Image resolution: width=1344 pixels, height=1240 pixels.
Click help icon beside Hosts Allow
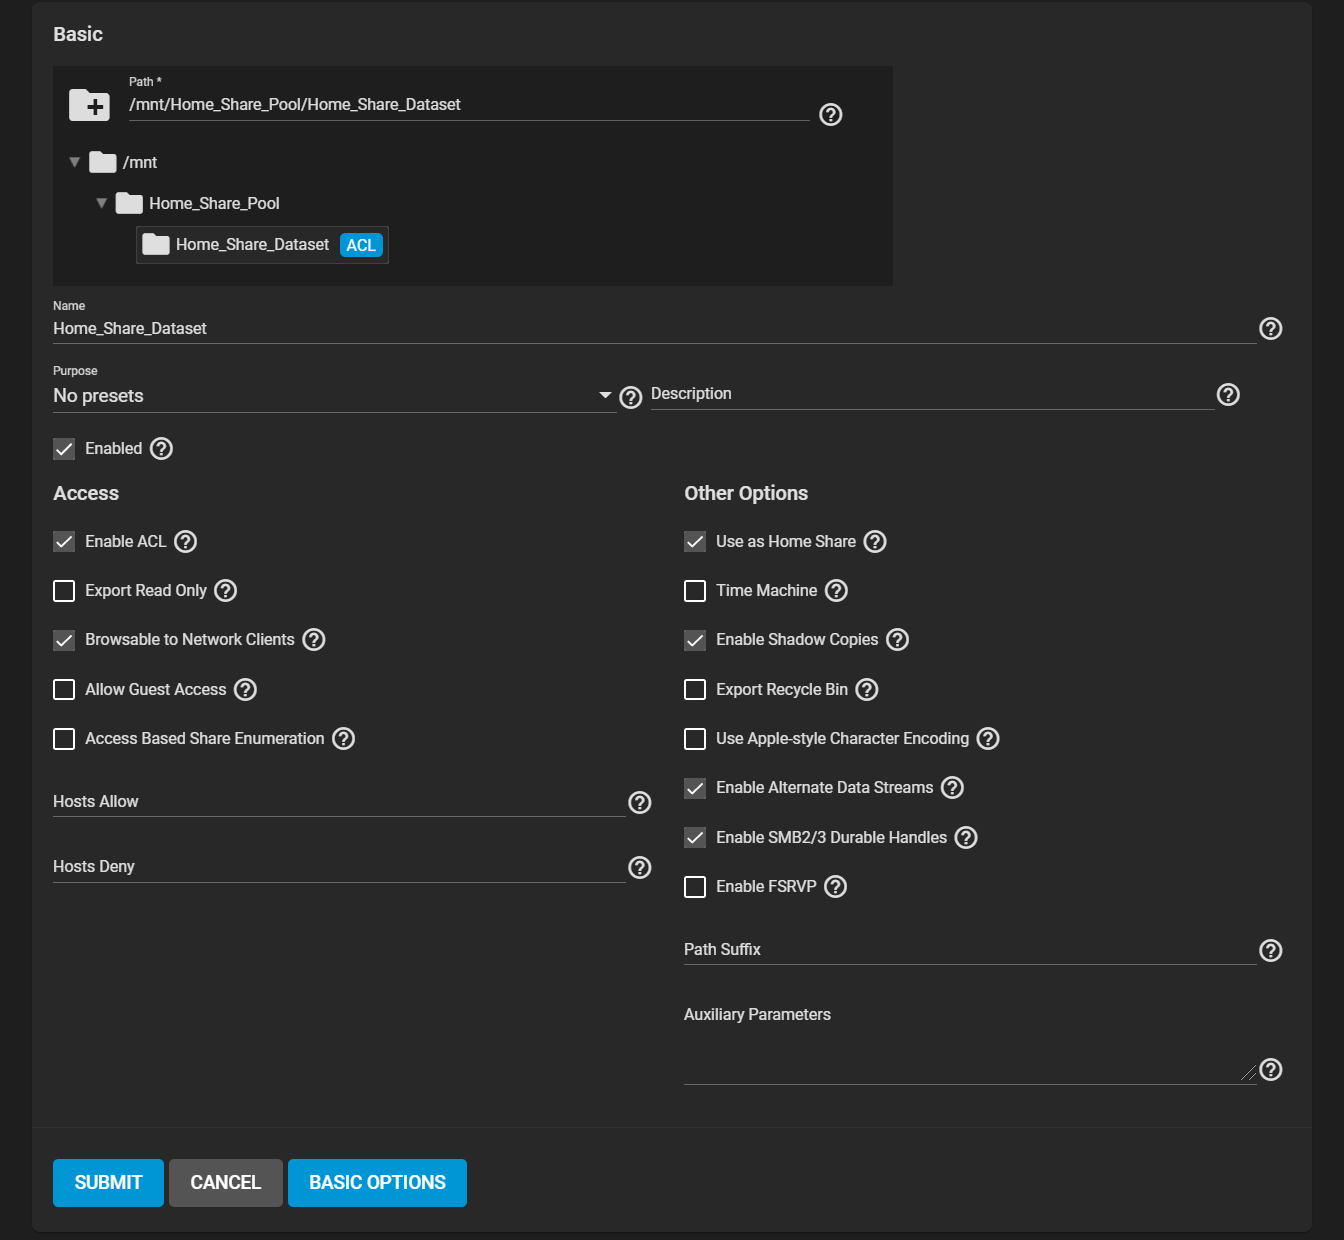(640, 803)
